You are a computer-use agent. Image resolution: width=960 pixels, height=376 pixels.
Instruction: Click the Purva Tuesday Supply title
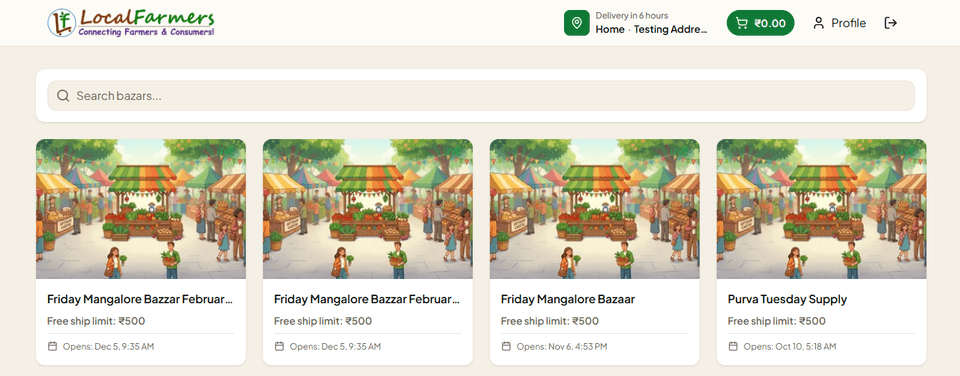pos(787,299)
